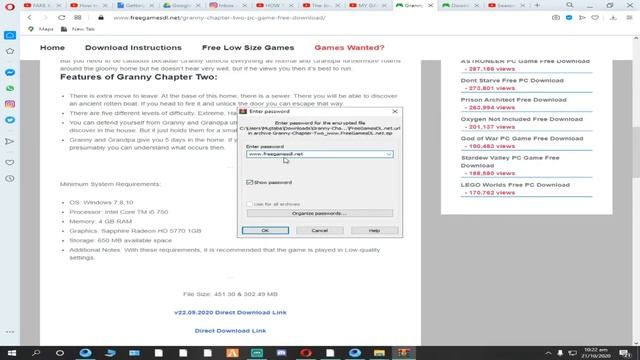Open downloads icon in toolbar
The image size is (640, 360).
(613, 18)
